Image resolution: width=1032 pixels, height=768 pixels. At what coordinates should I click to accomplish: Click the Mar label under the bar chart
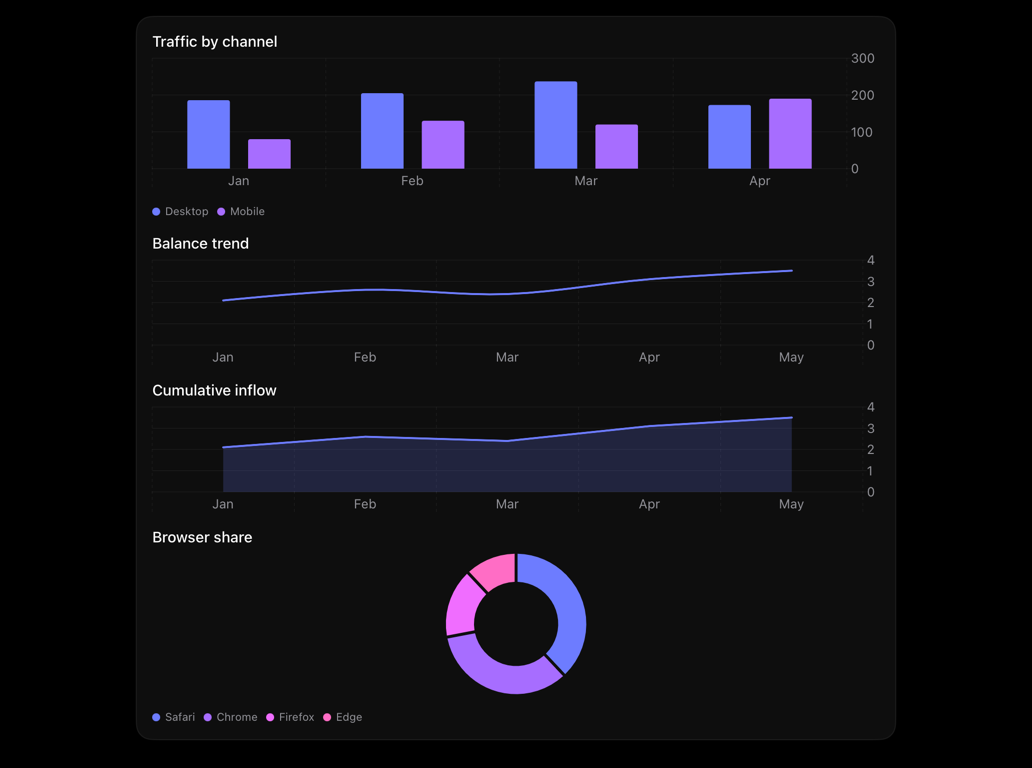coord(586,180)
